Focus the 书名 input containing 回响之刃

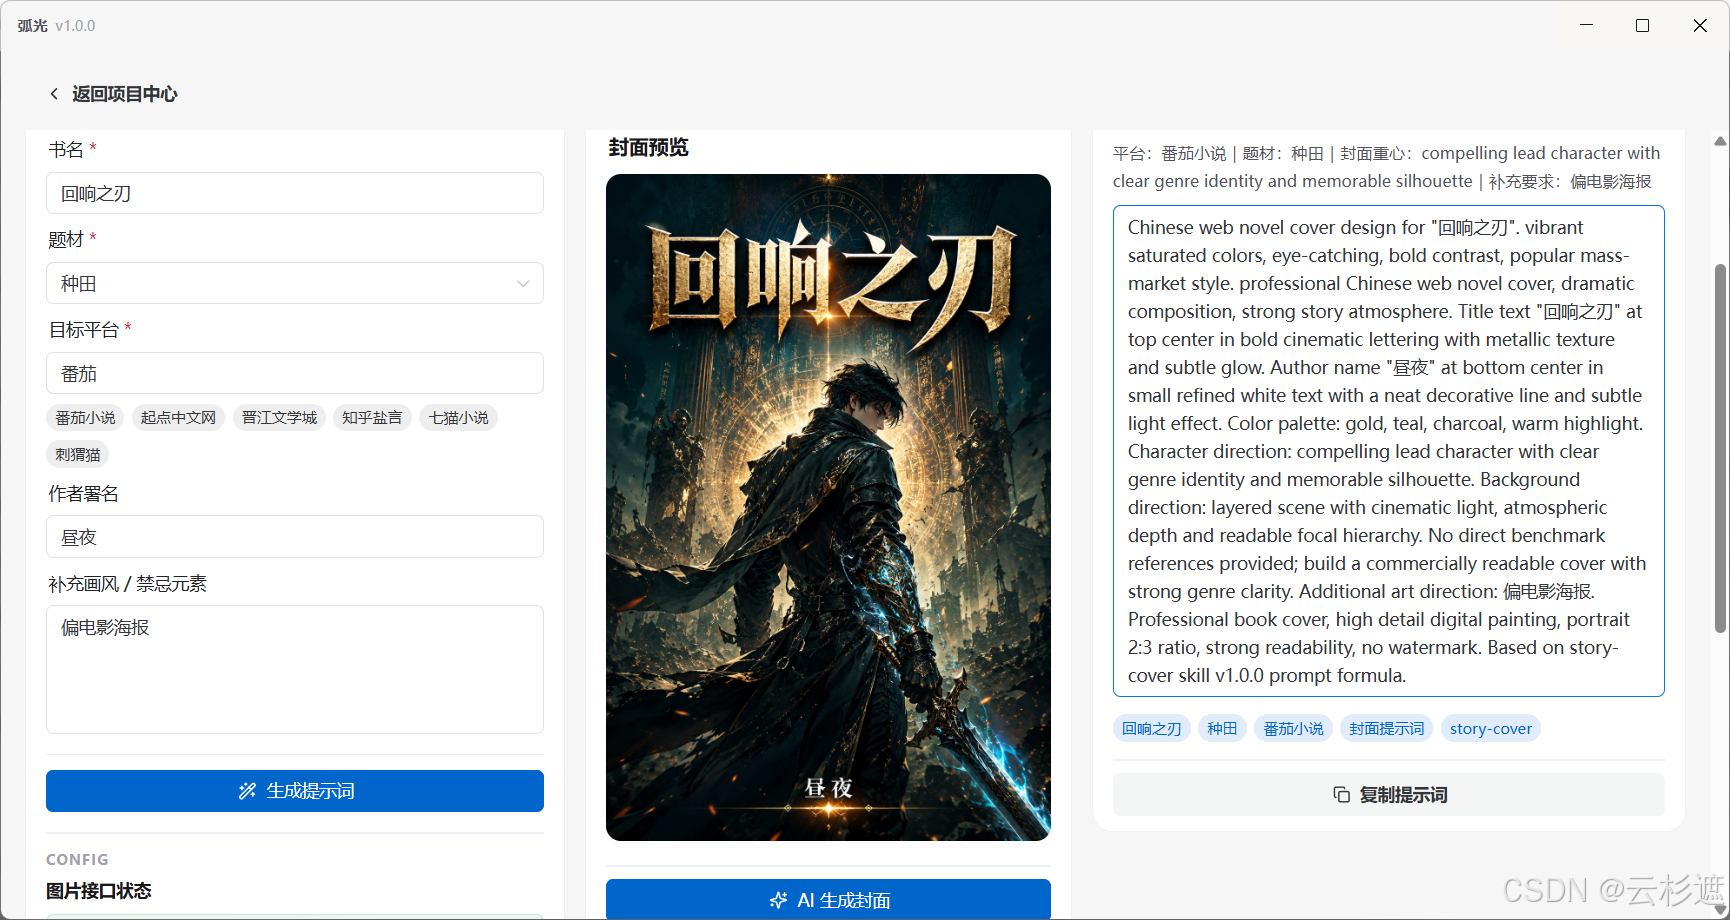(295, 193)
